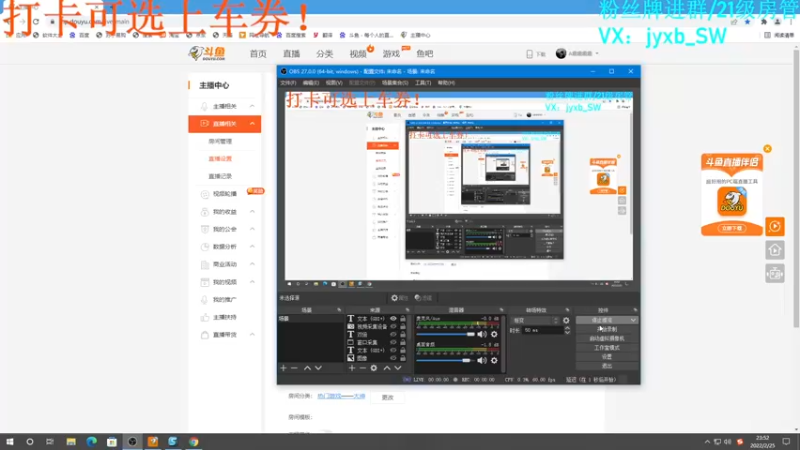Screen dimensions: 800x450
Task: Open Edge browser from the taskbar
Action: 91,441
